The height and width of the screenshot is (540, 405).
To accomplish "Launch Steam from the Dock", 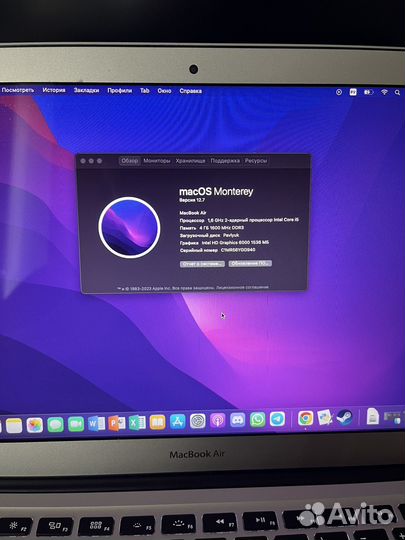I will point(344,417).
